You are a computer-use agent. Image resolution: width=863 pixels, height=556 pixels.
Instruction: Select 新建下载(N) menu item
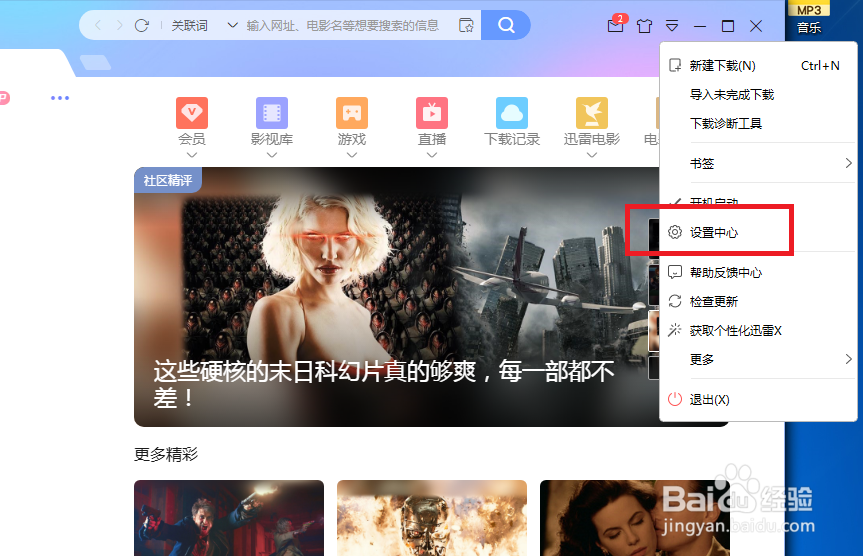[x=758, y=66]
